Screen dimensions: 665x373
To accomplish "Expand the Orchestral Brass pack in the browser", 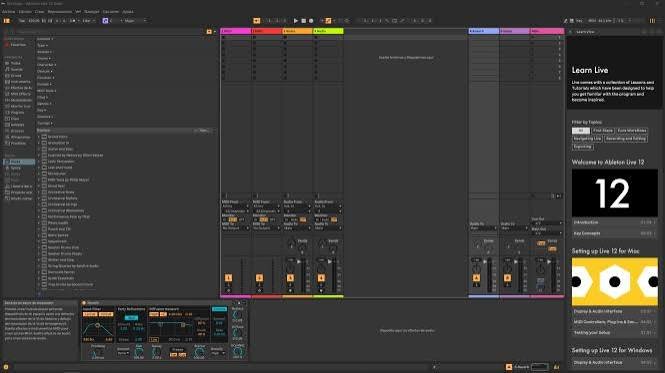I will (x=39, y=192).
